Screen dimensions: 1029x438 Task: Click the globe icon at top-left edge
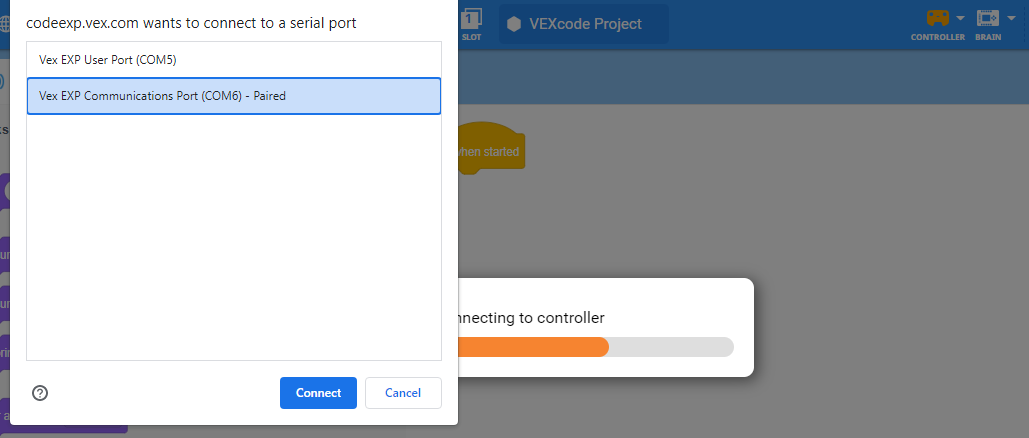pyautogui.click(x=3, y=24)
